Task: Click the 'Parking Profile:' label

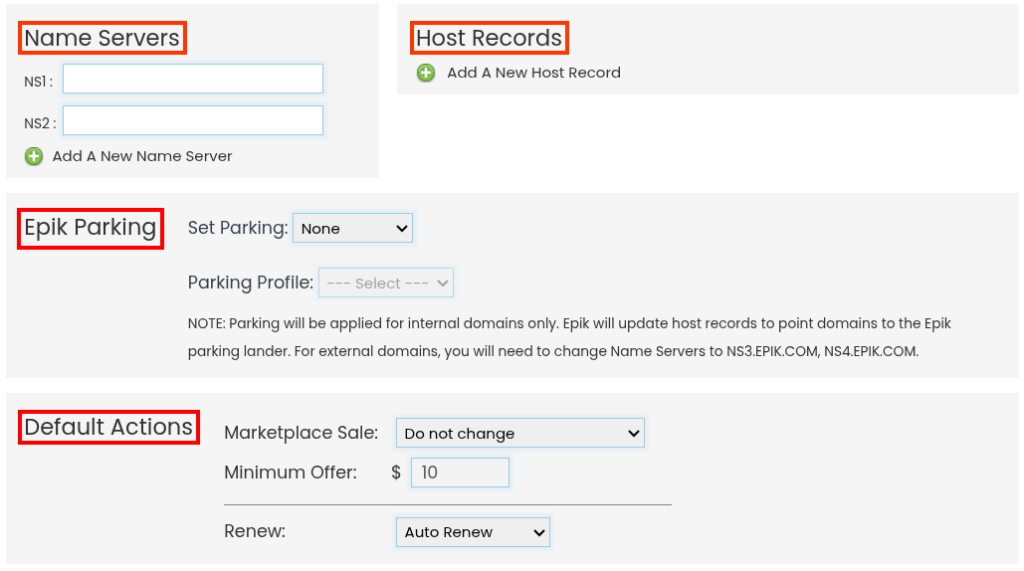Action: coord(251,283)
